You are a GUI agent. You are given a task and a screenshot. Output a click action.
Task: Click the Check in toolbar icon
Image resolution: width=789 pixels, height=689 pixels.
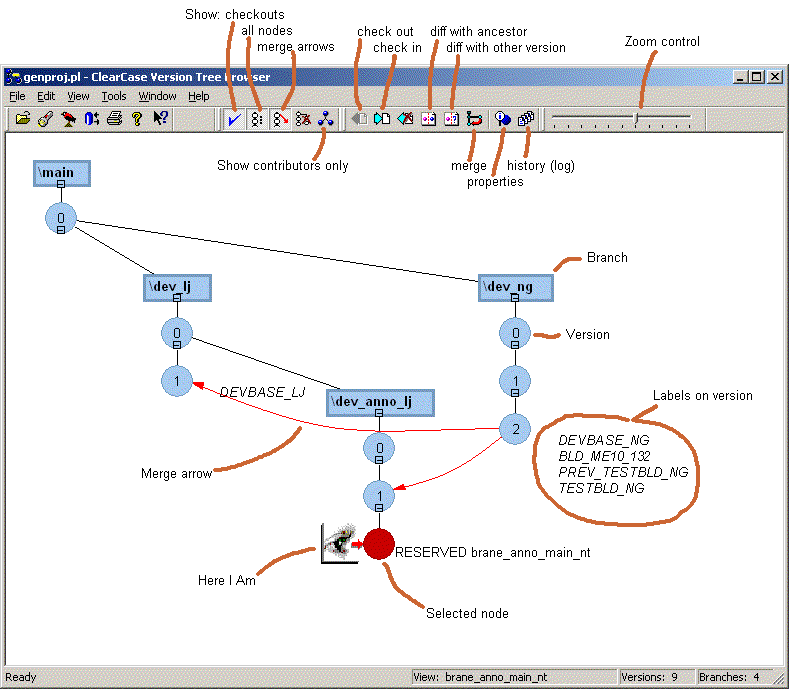click(x=382, y=119)
